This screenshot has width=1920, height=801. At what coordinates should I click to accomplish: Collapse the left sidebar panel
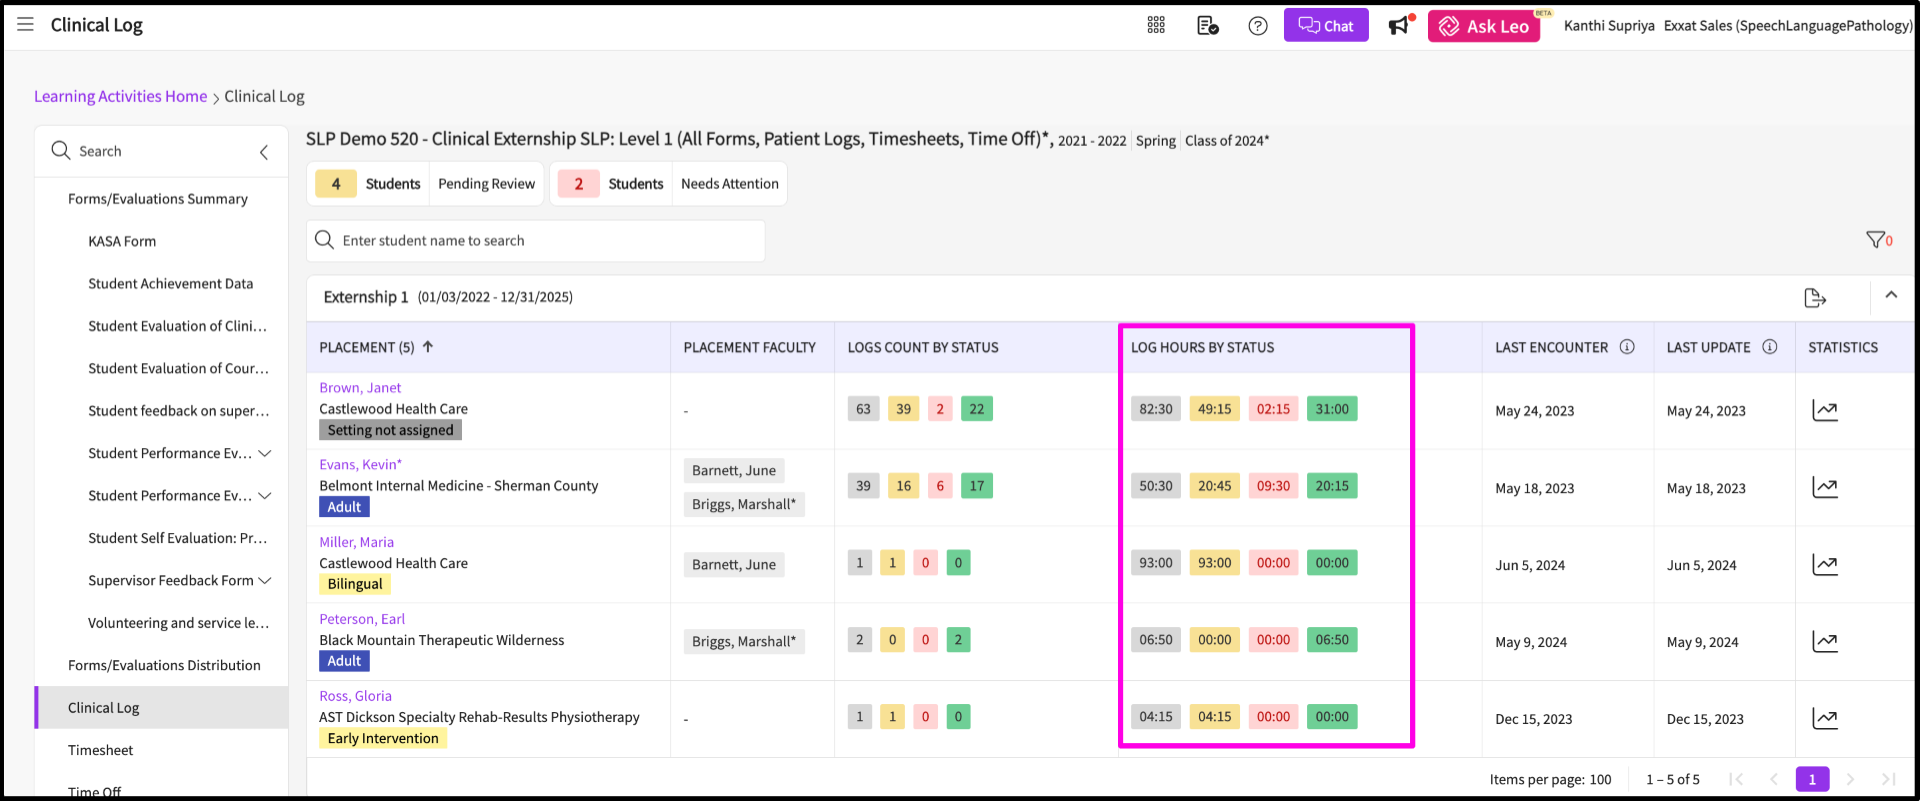click(x=264, y=152)
